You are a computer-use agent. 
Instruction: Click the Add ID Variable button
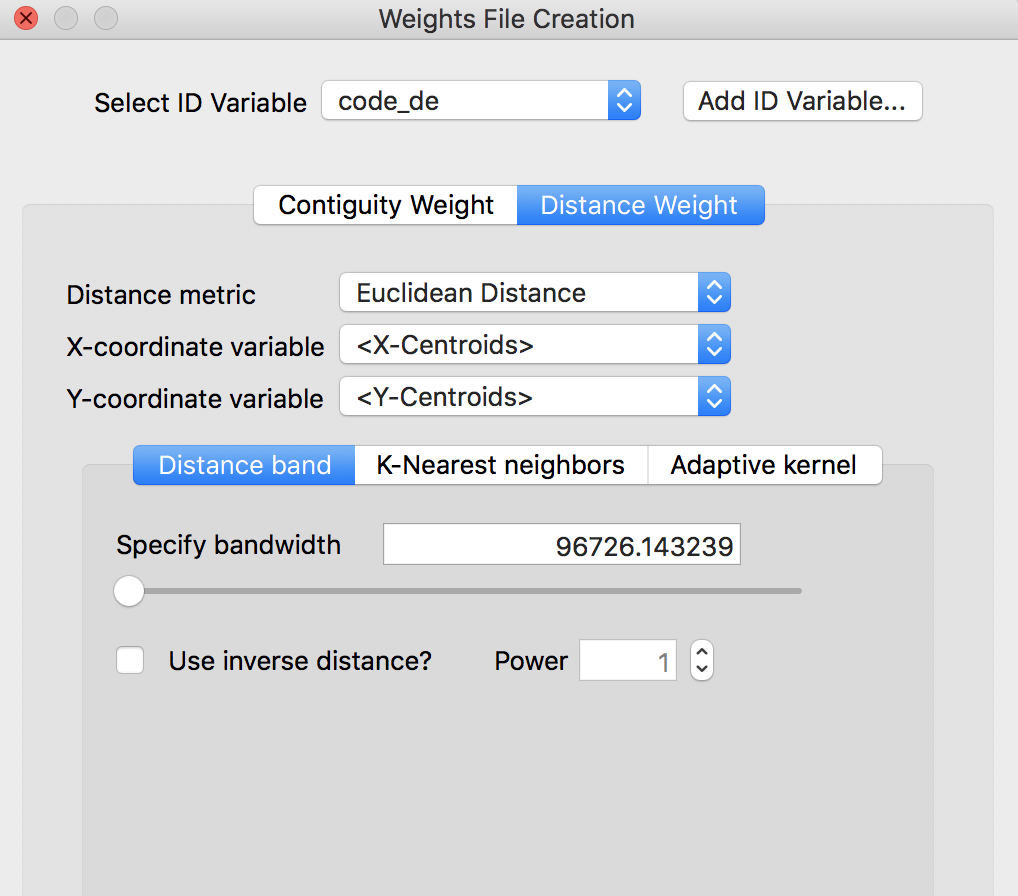click(x=802, y=100)
